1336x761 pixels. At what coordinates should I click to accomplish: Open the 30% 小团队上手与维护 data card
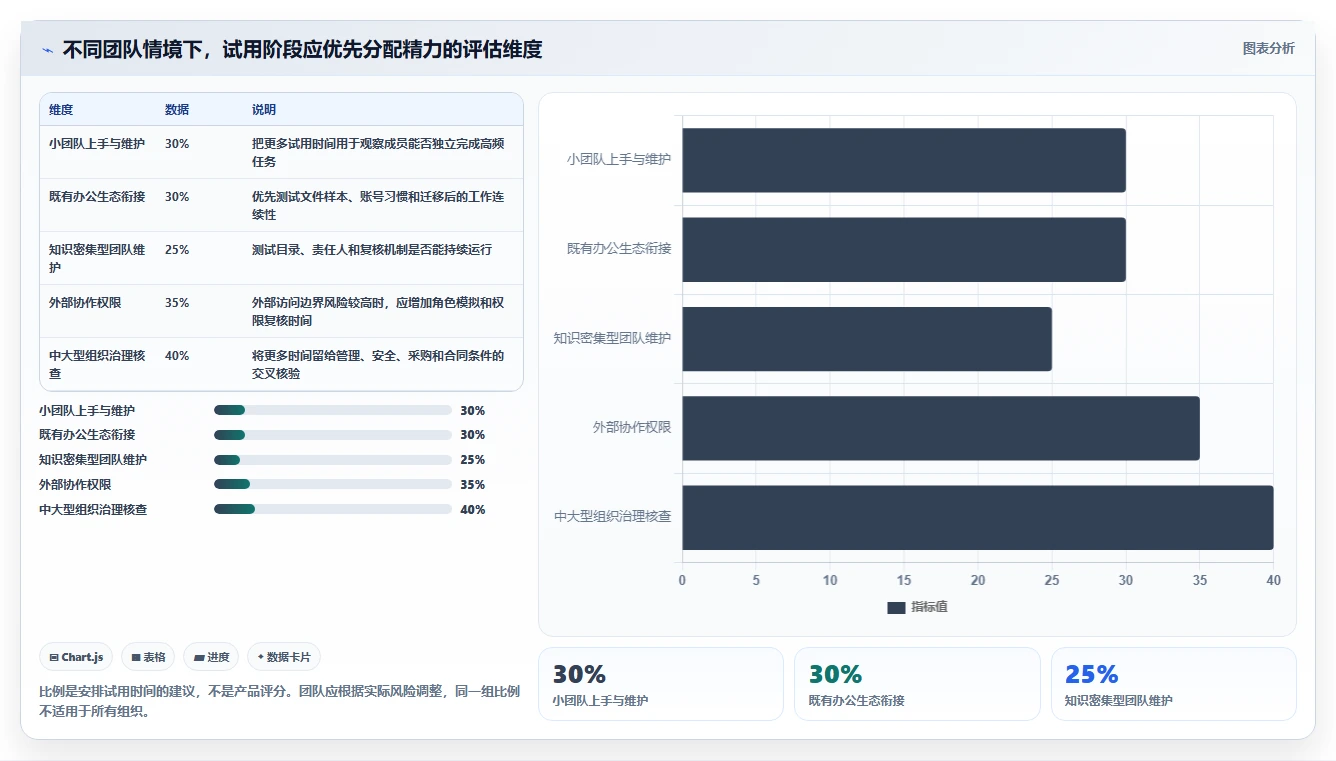tap(661, 684)
